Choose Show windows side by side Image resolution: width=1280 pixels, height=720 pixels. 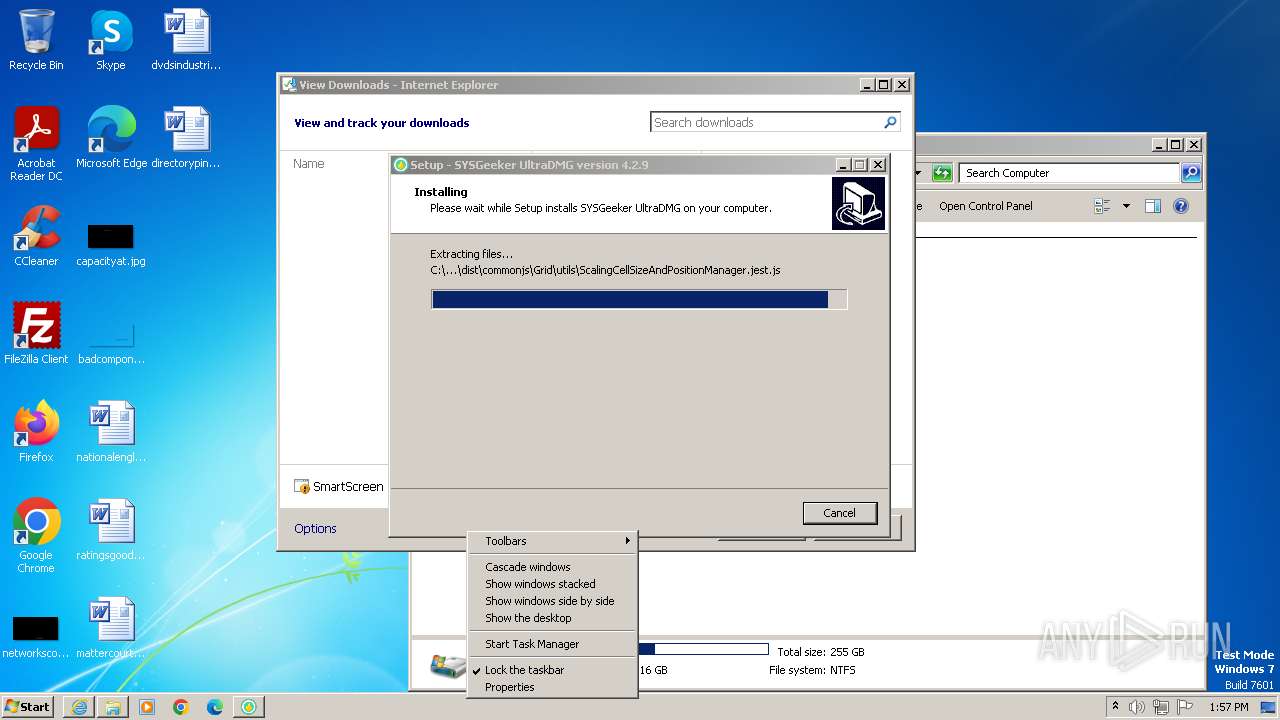552,601
